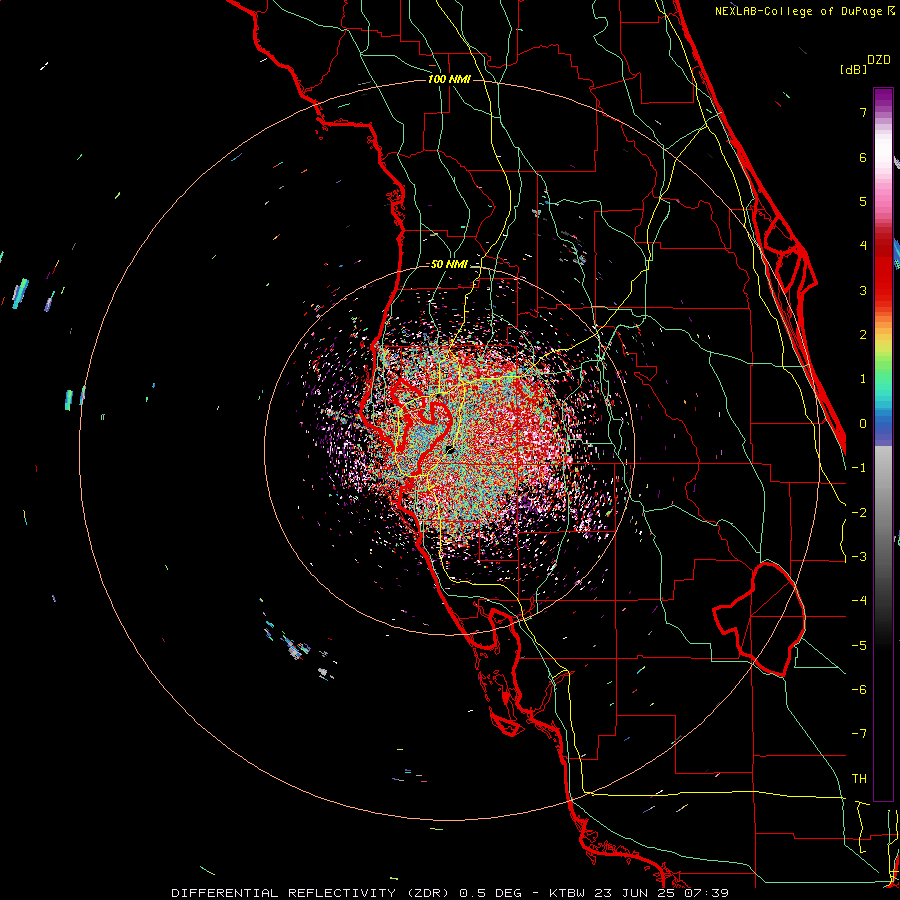Click the 2 tick label on the ZDR scale
This screenshot has height=900, width=900.
coord(863,335)
